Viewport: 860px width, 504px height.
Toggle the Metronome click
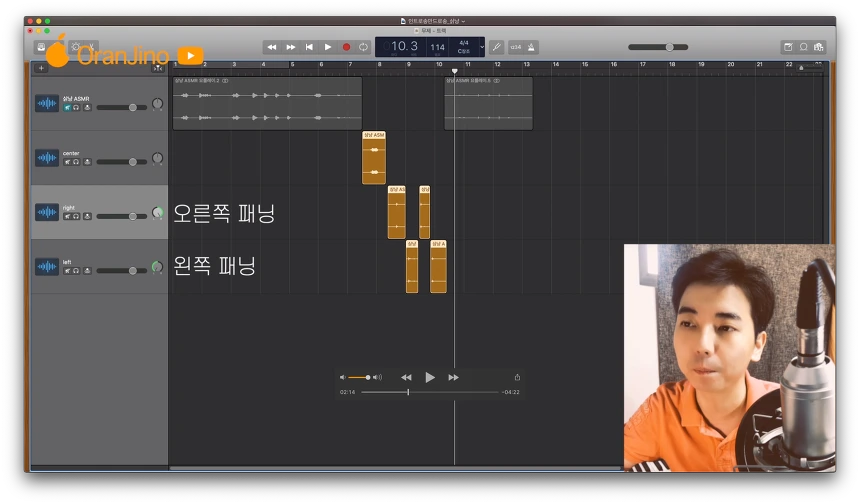click(x=531, y=47)
